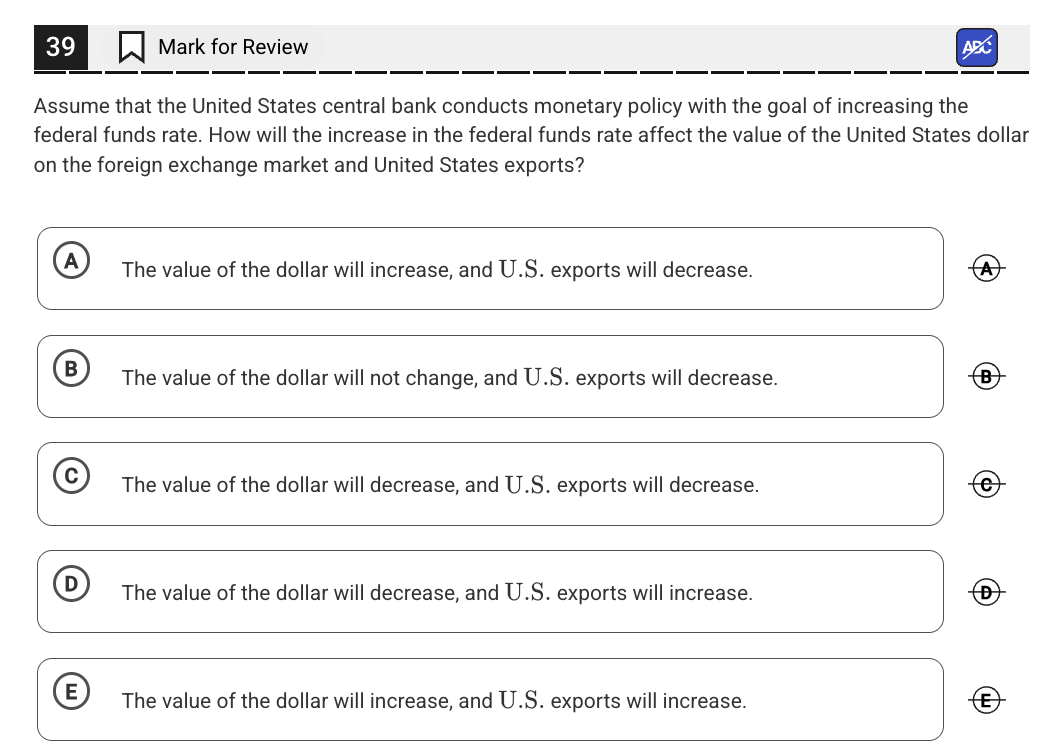Viewport: 1040px width, 752px height.
Task: Click the bookmark Mark for Review icon
Action: pos(131,47)
